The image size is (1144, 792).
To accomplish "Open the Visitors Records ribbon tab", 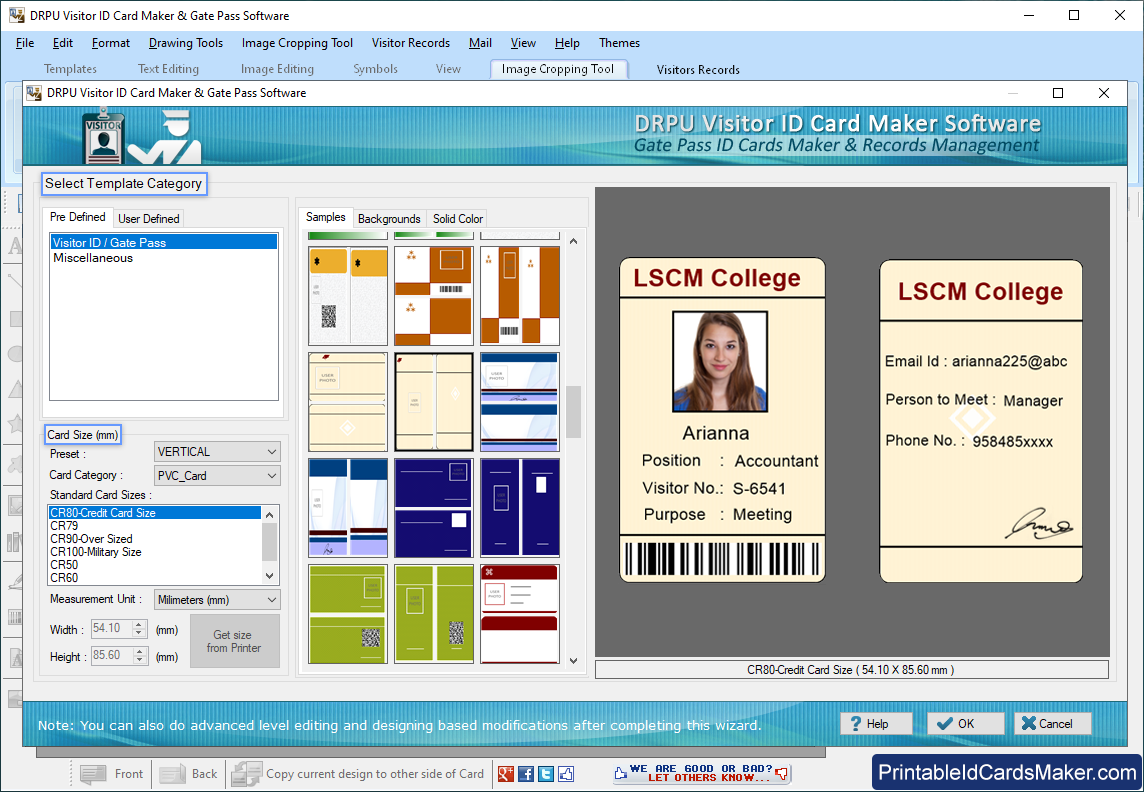I will pyautogui.click(x=698, y=70).
